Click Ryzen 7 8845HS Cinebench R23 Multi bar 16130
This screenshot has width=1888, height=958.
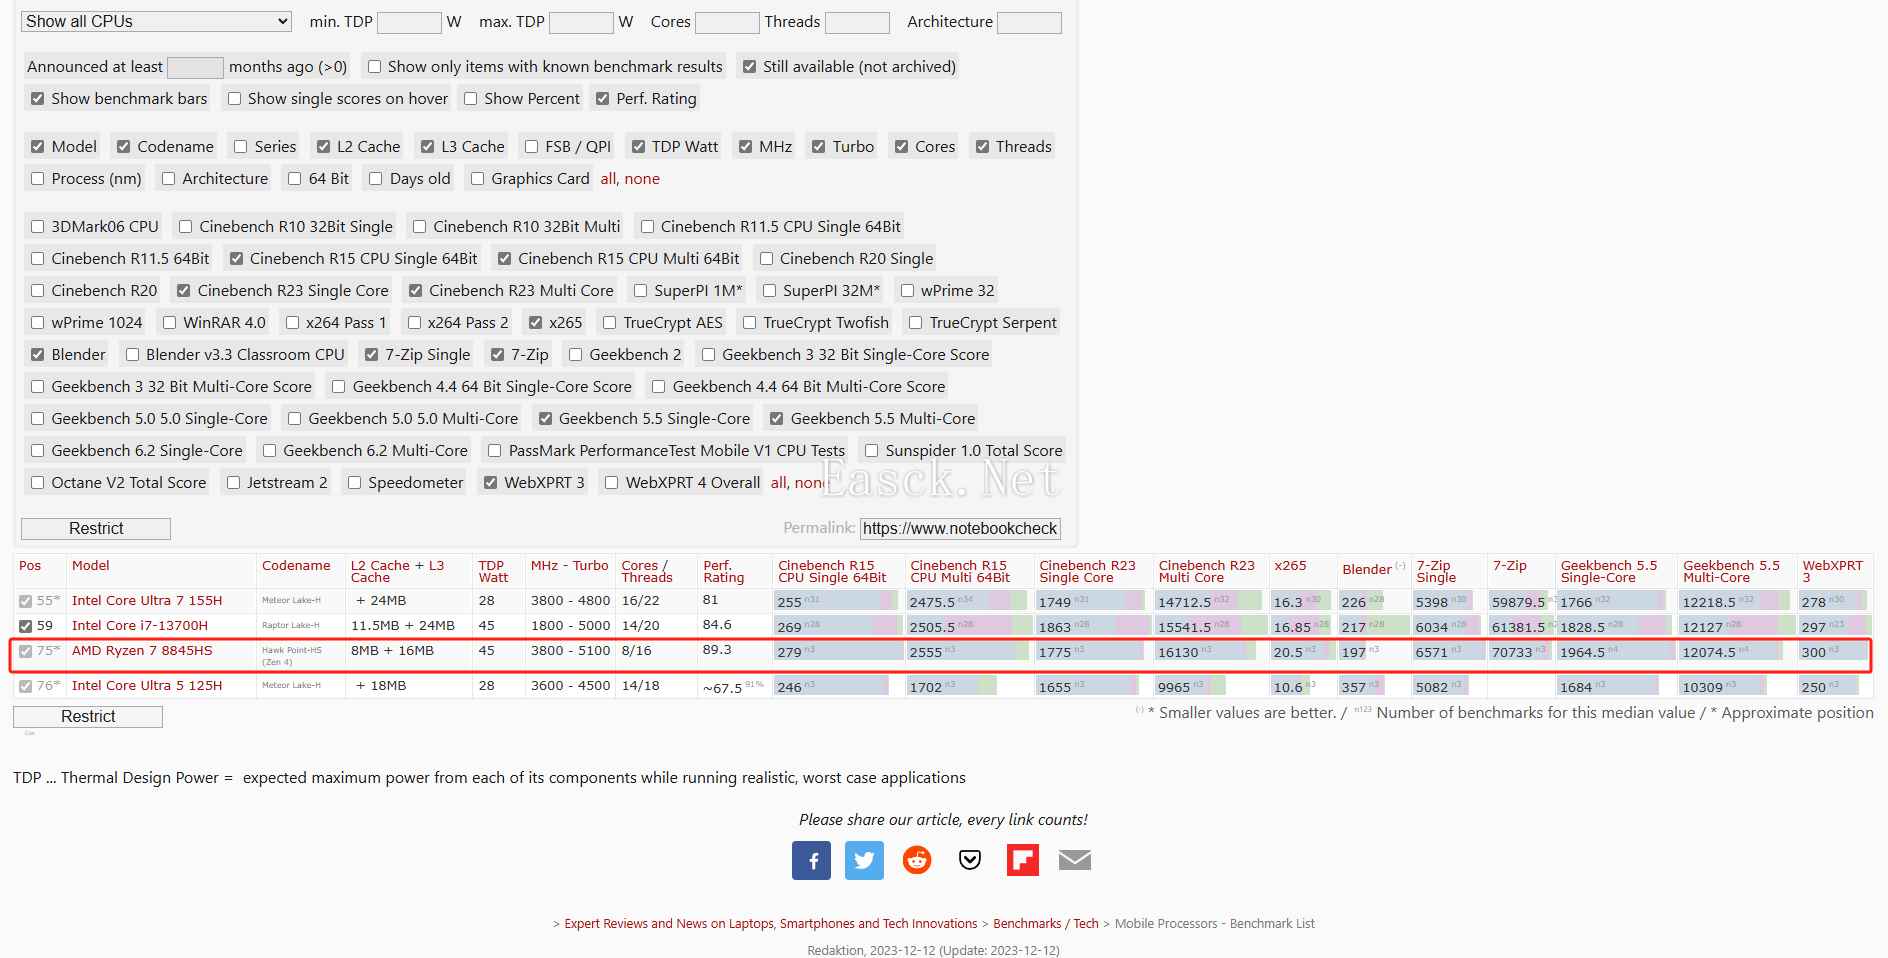pyautogui.click(x=1209, y=652)
